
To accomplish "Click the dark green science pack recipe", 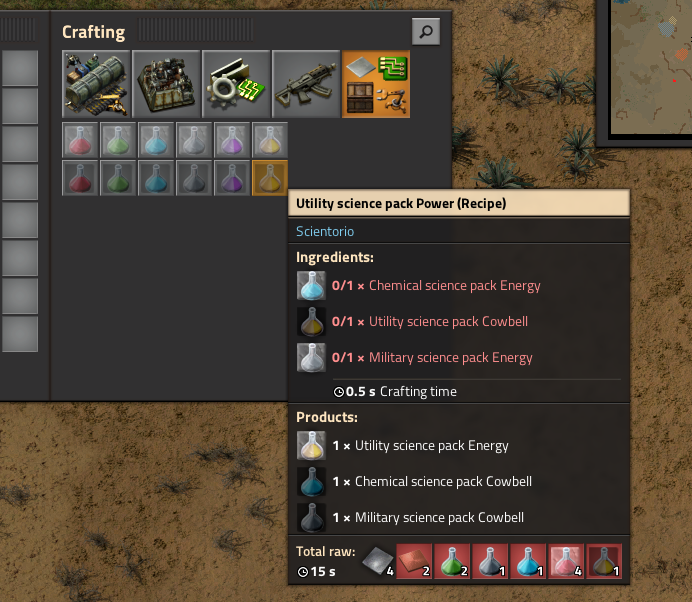I will pyautogui.click(x=118, y=178).
